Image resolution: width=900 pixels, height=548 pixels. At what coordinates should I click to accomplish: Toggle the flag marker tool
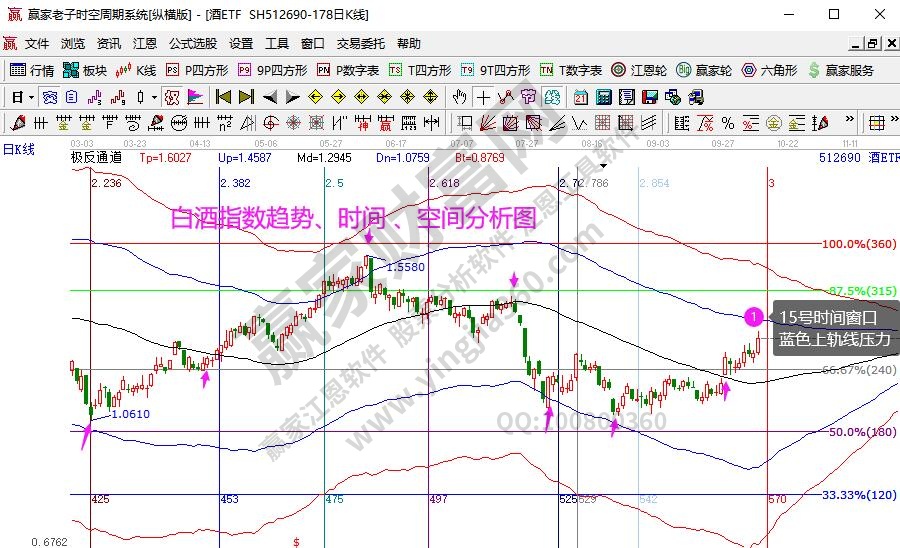[x=194, y=97]
